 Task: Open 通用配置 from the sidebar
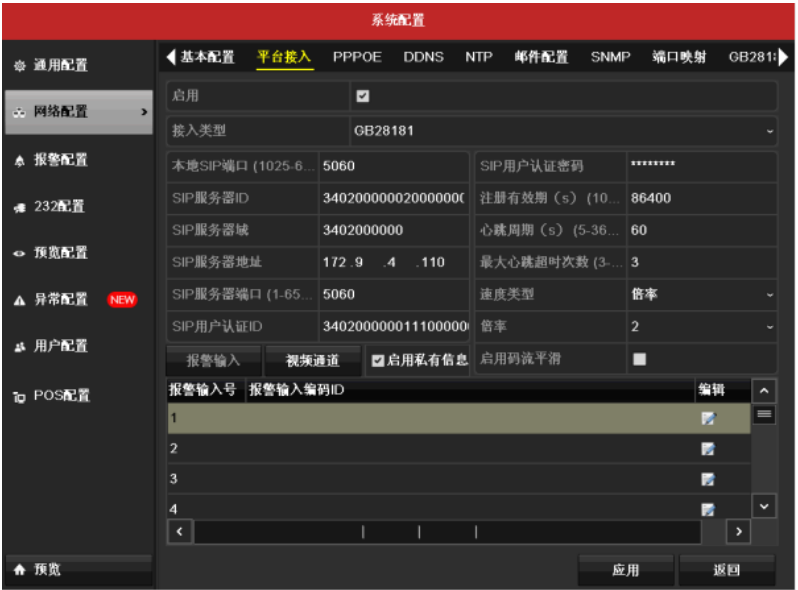click(x=61, y=65)
